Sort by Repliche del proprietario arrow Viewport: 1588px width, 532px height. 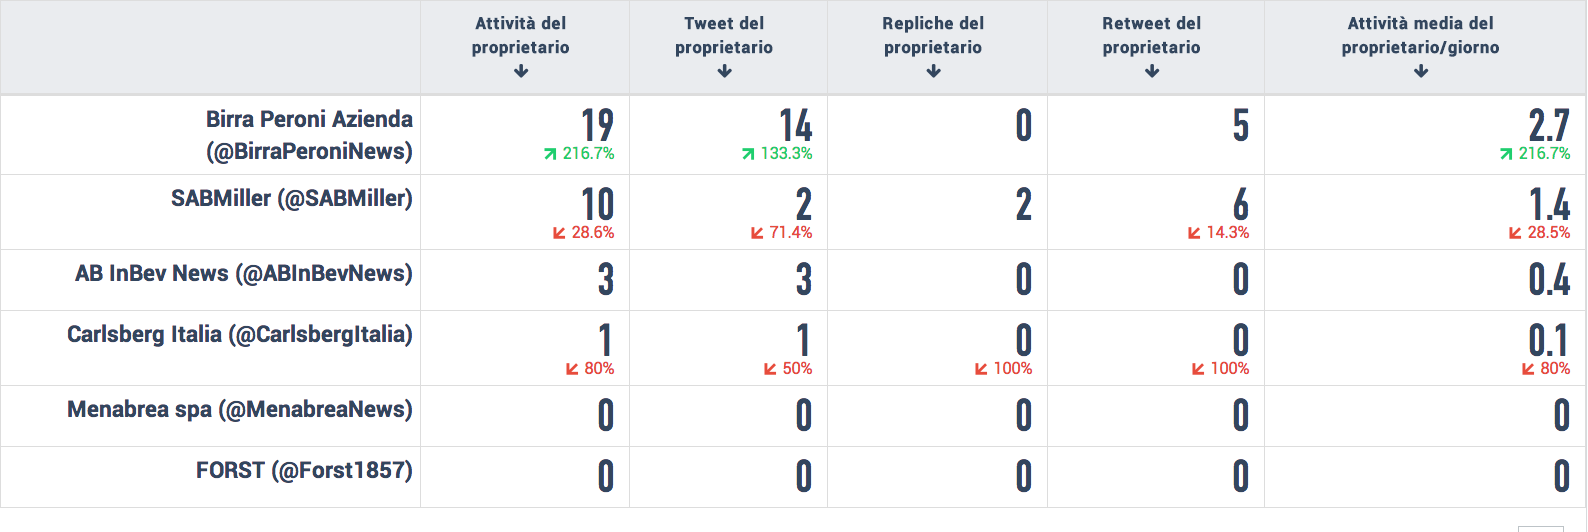pyautogui.click(x=934, y=71)
